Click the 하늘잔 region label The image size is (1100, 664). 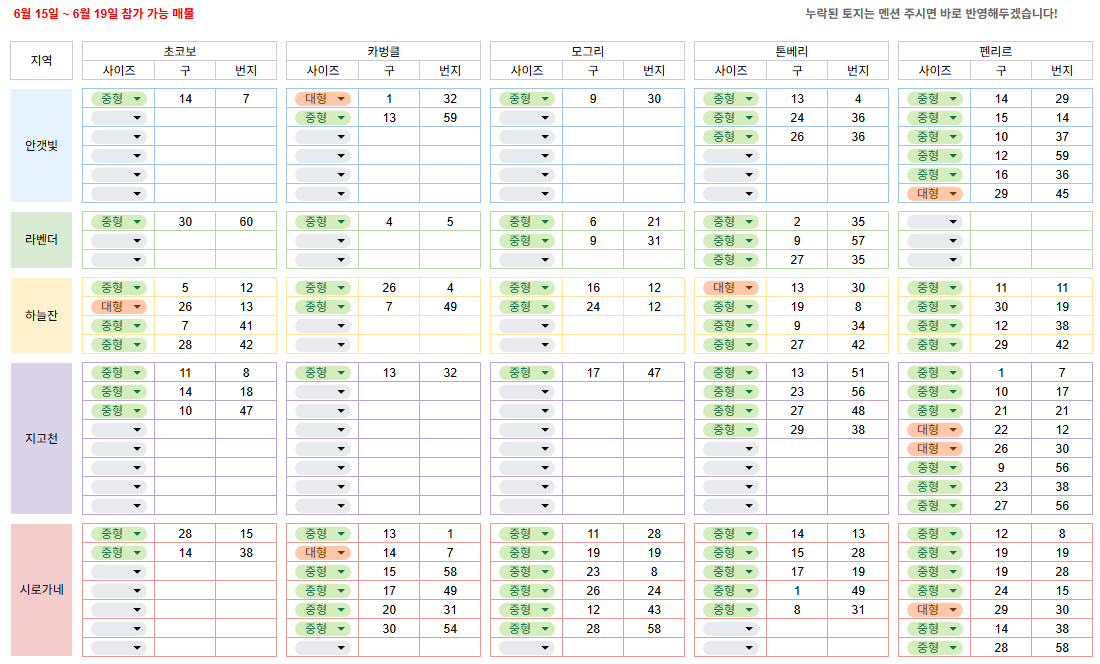pos(41,316)
